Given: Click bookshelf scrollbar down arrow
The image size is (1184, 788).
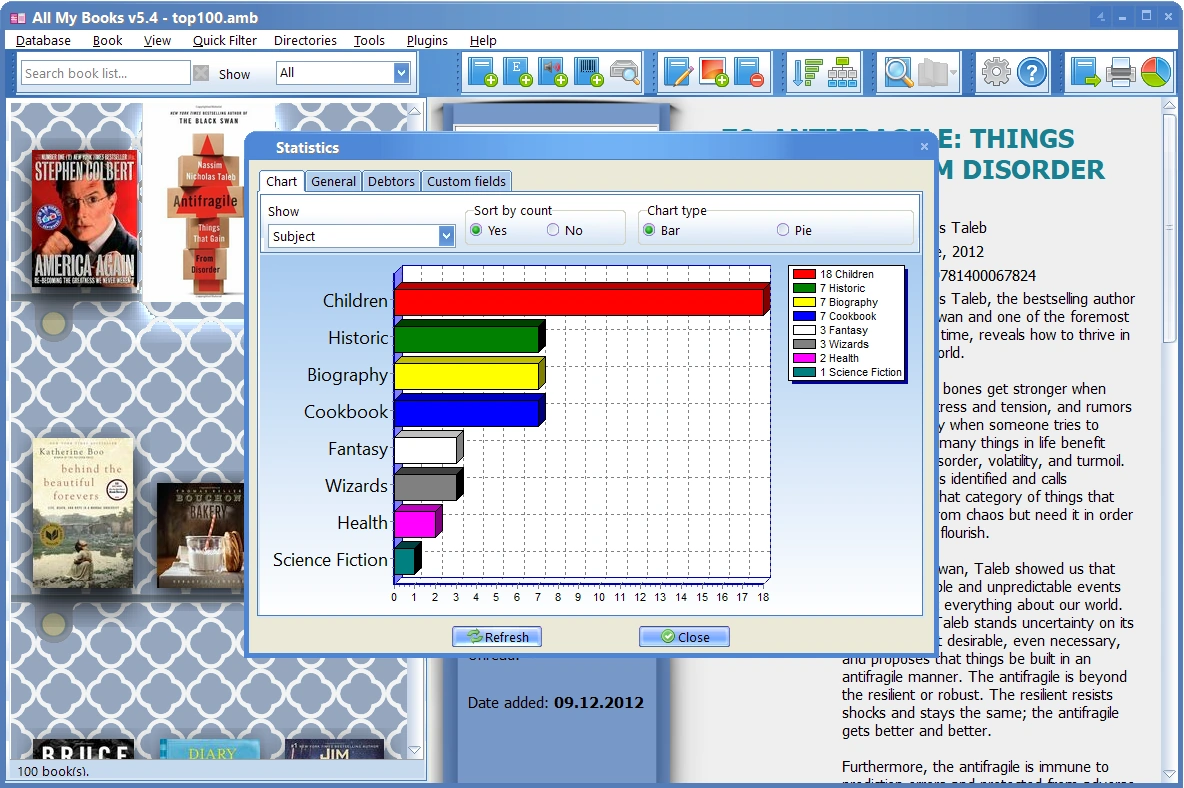Looking at the screenshot, I should tap(414, 750).
